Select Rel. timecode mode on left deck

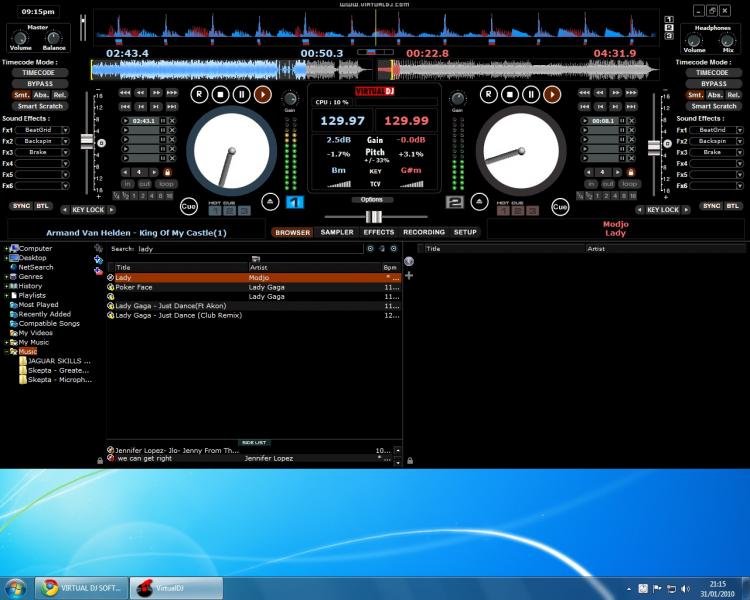60,95
